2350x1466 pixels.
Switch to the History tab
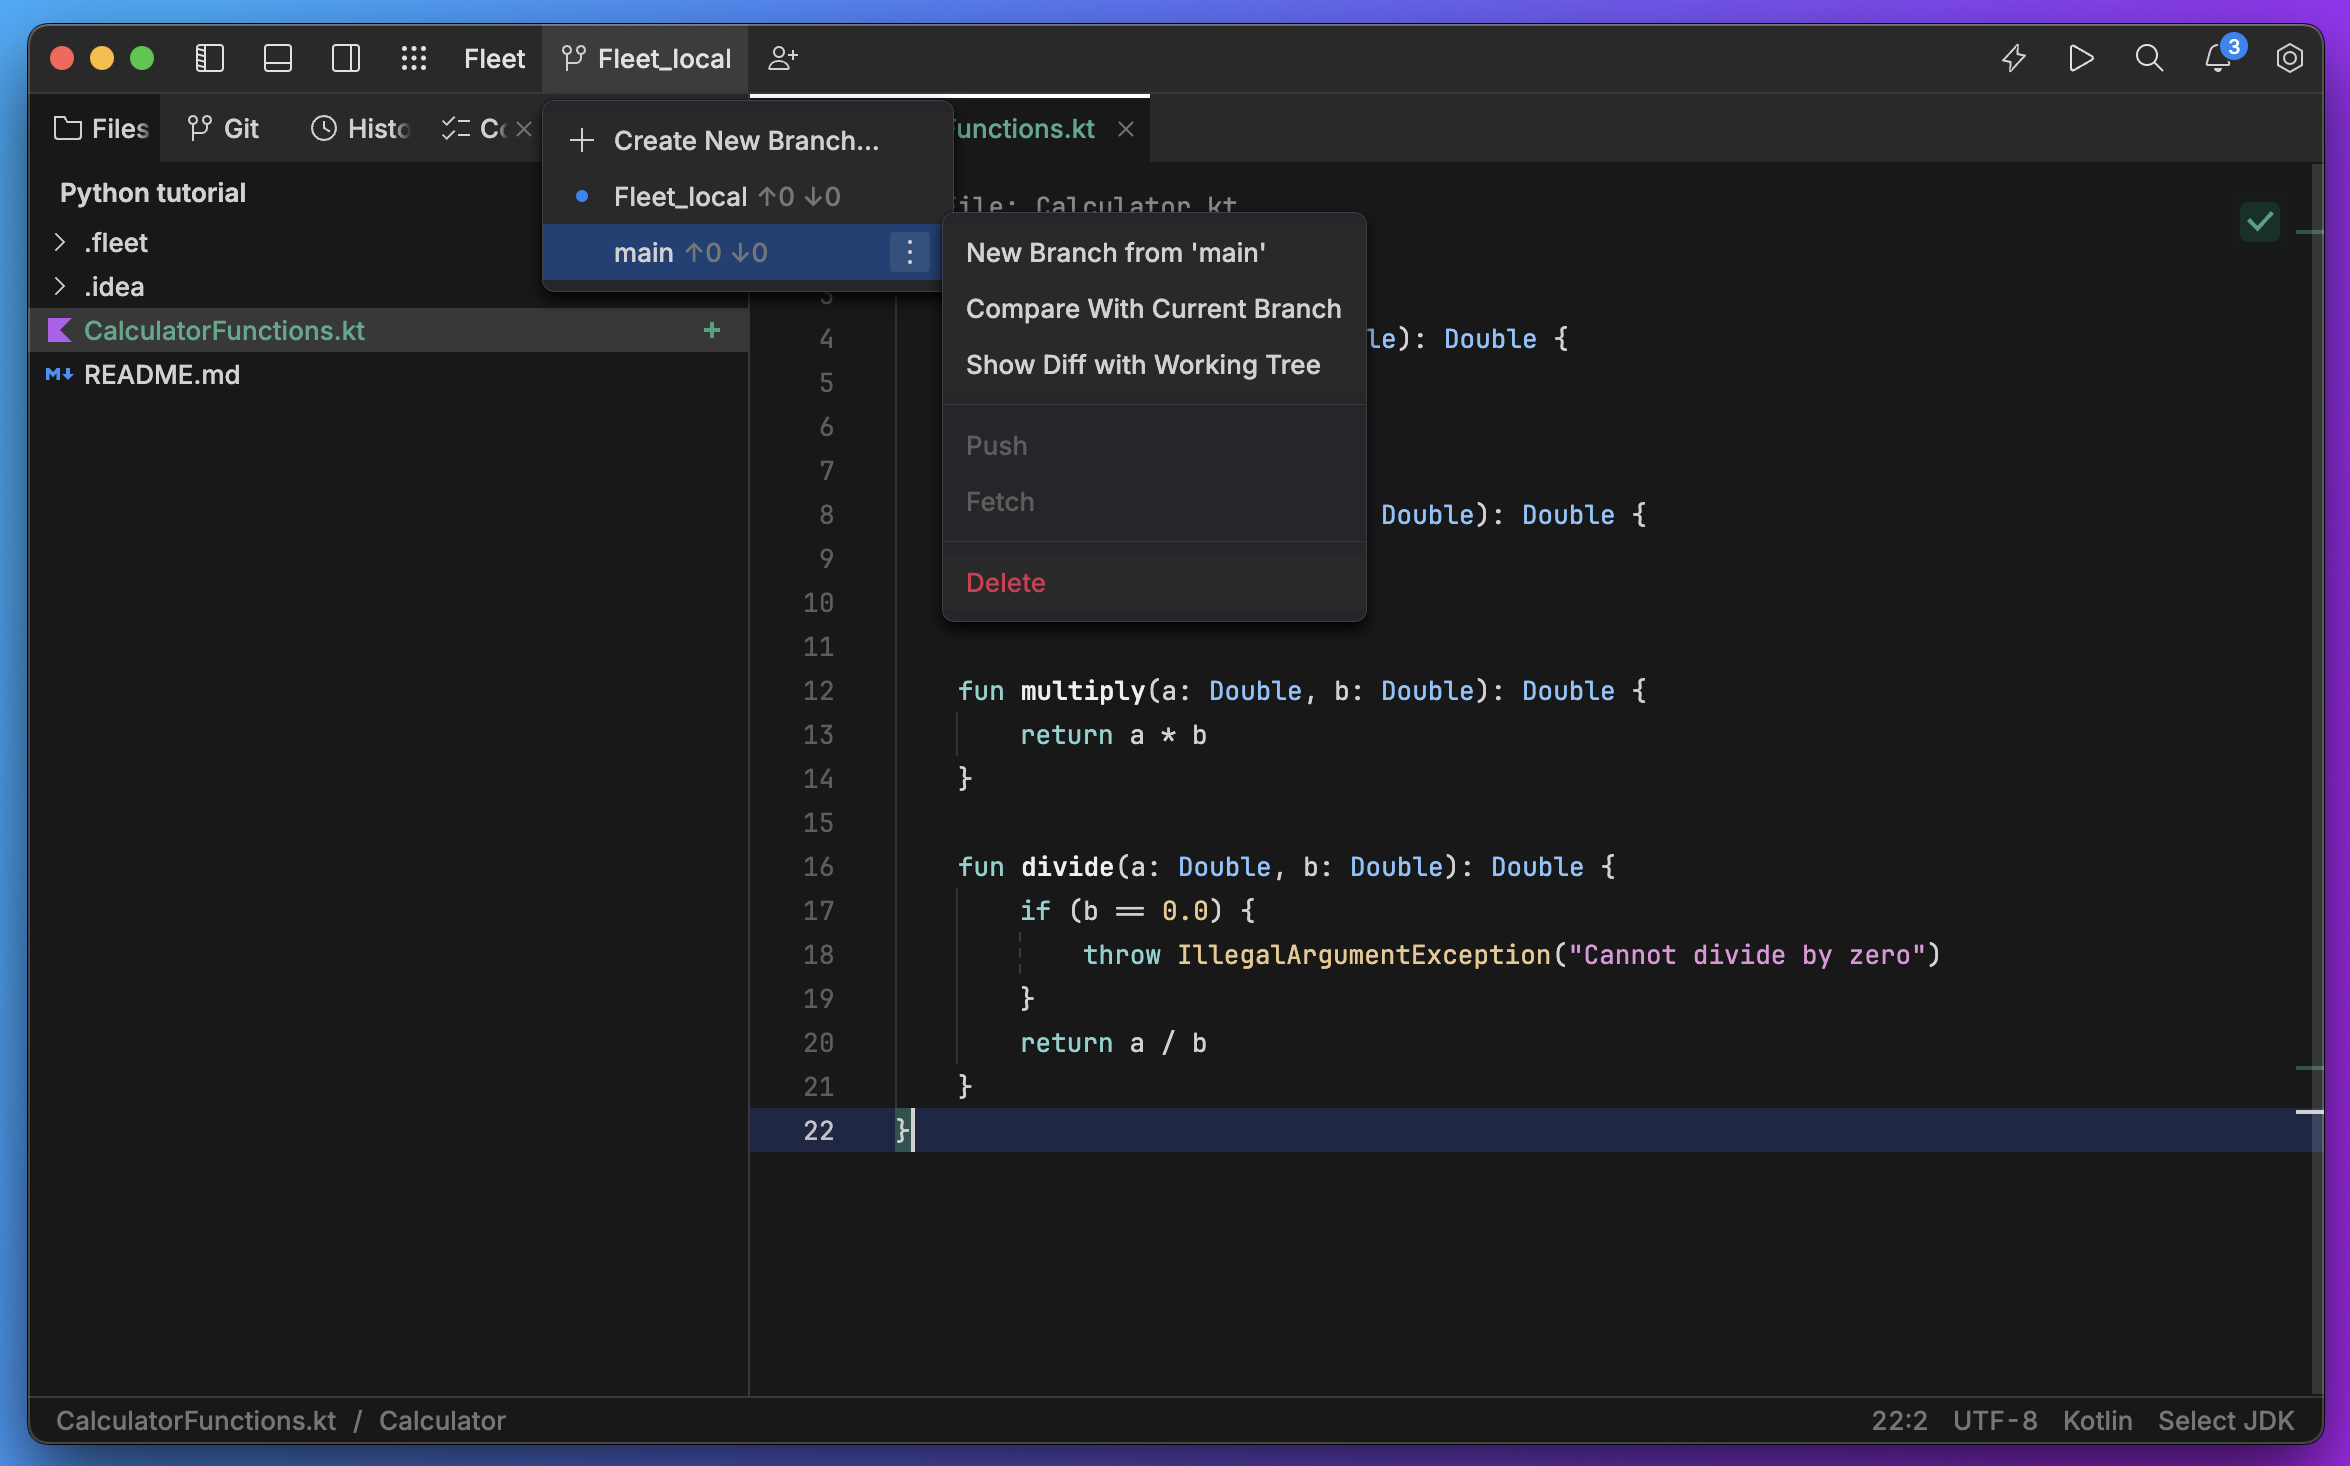pyautogui.click(x=360, y=128)
